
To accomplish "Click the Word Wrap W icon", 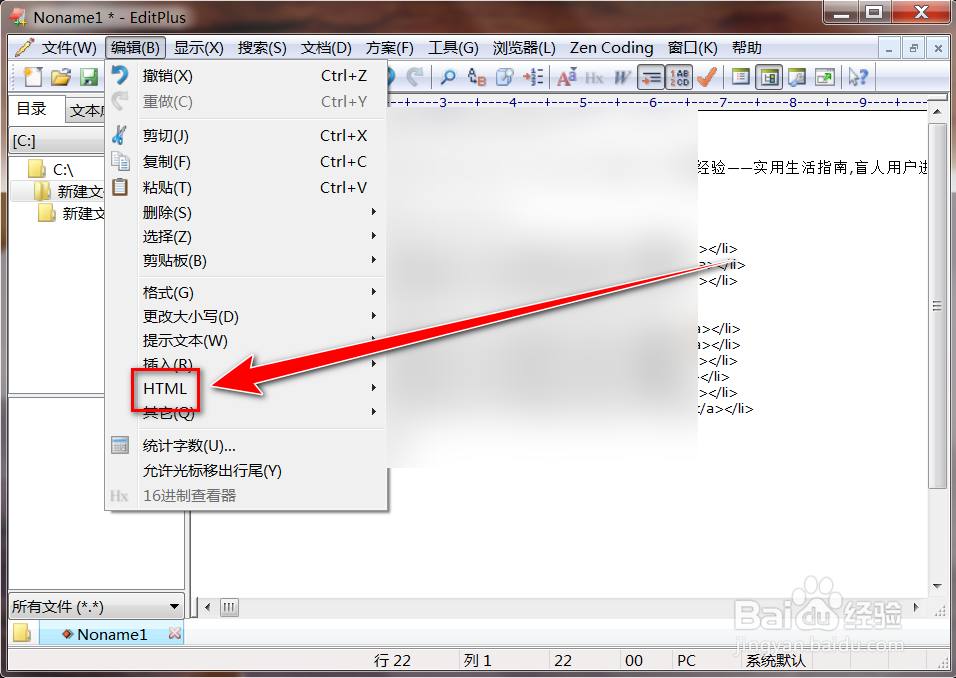I will pyautogui.click(x=620, y=76).
